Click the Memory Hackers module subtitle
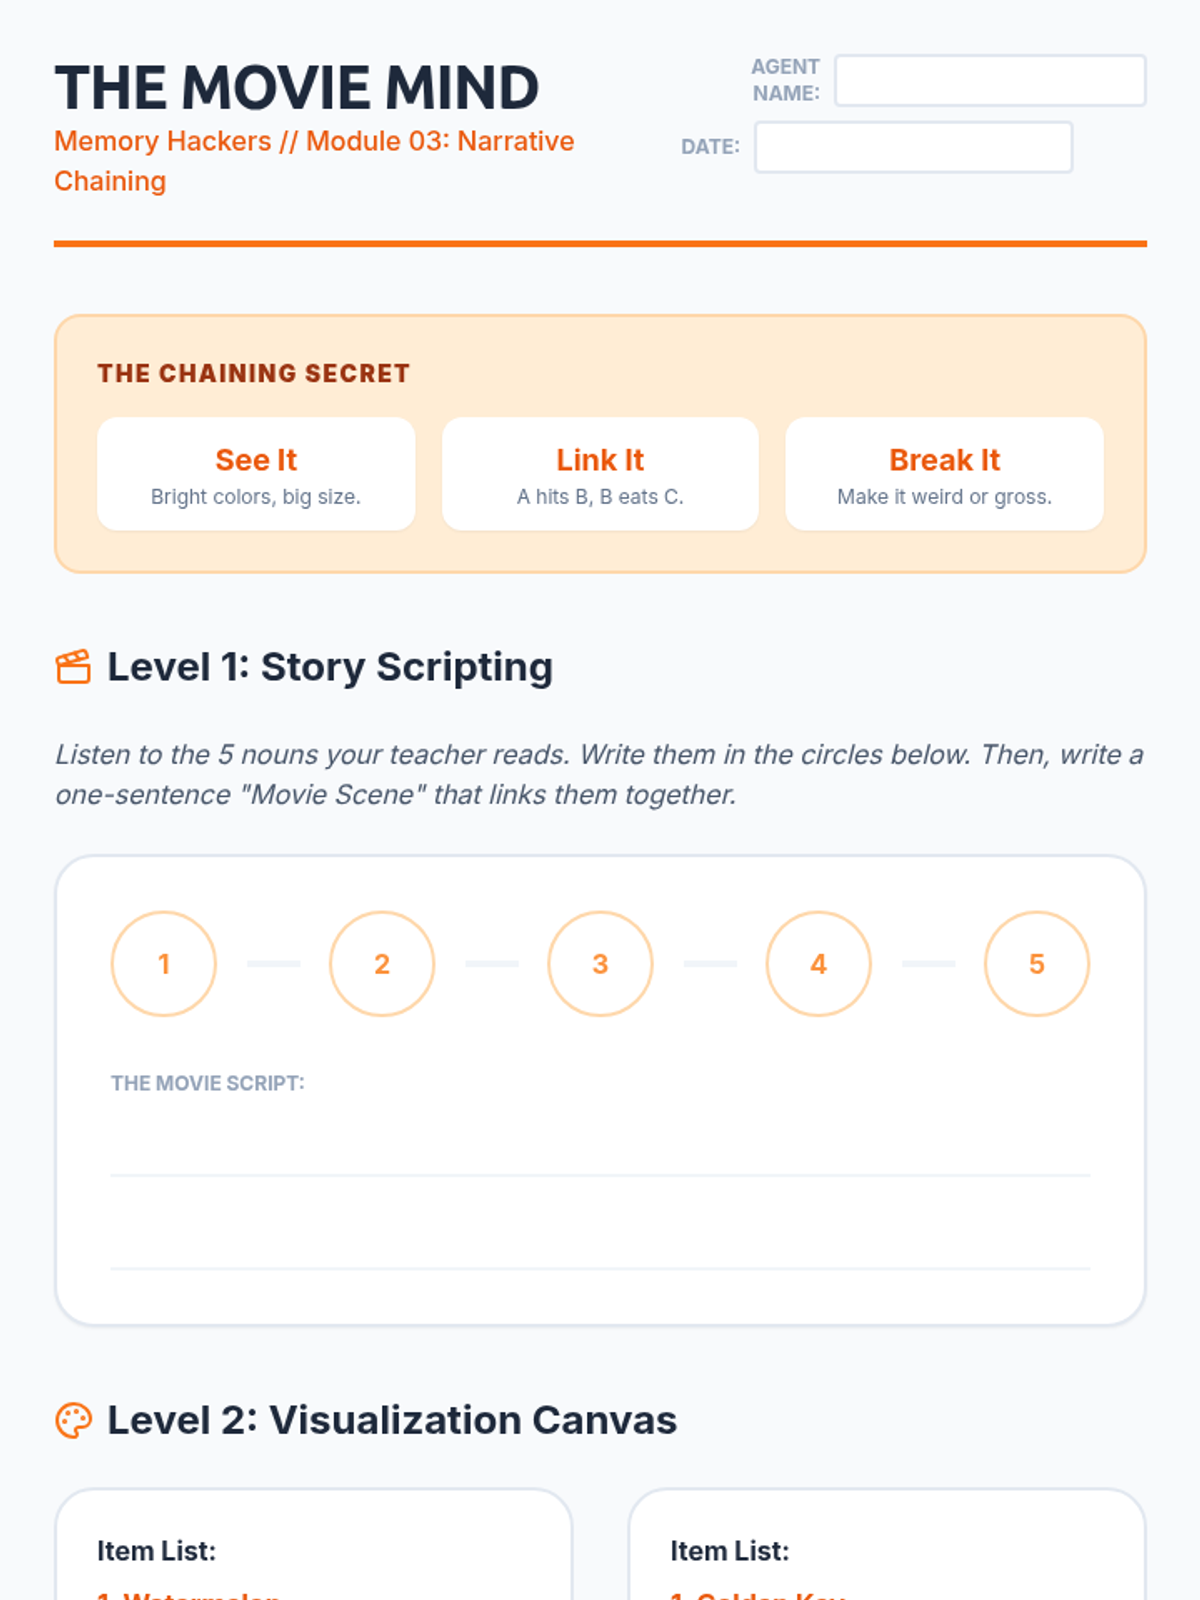The width and height of the screenshot is (1200, 1600). pyautogui.click(x=314, y=161)
